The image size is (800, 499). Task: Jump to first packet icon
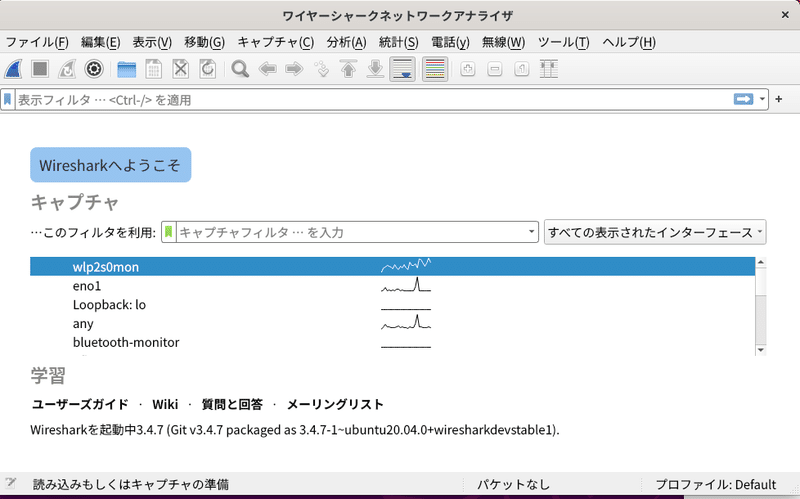[x=348, y=69]
